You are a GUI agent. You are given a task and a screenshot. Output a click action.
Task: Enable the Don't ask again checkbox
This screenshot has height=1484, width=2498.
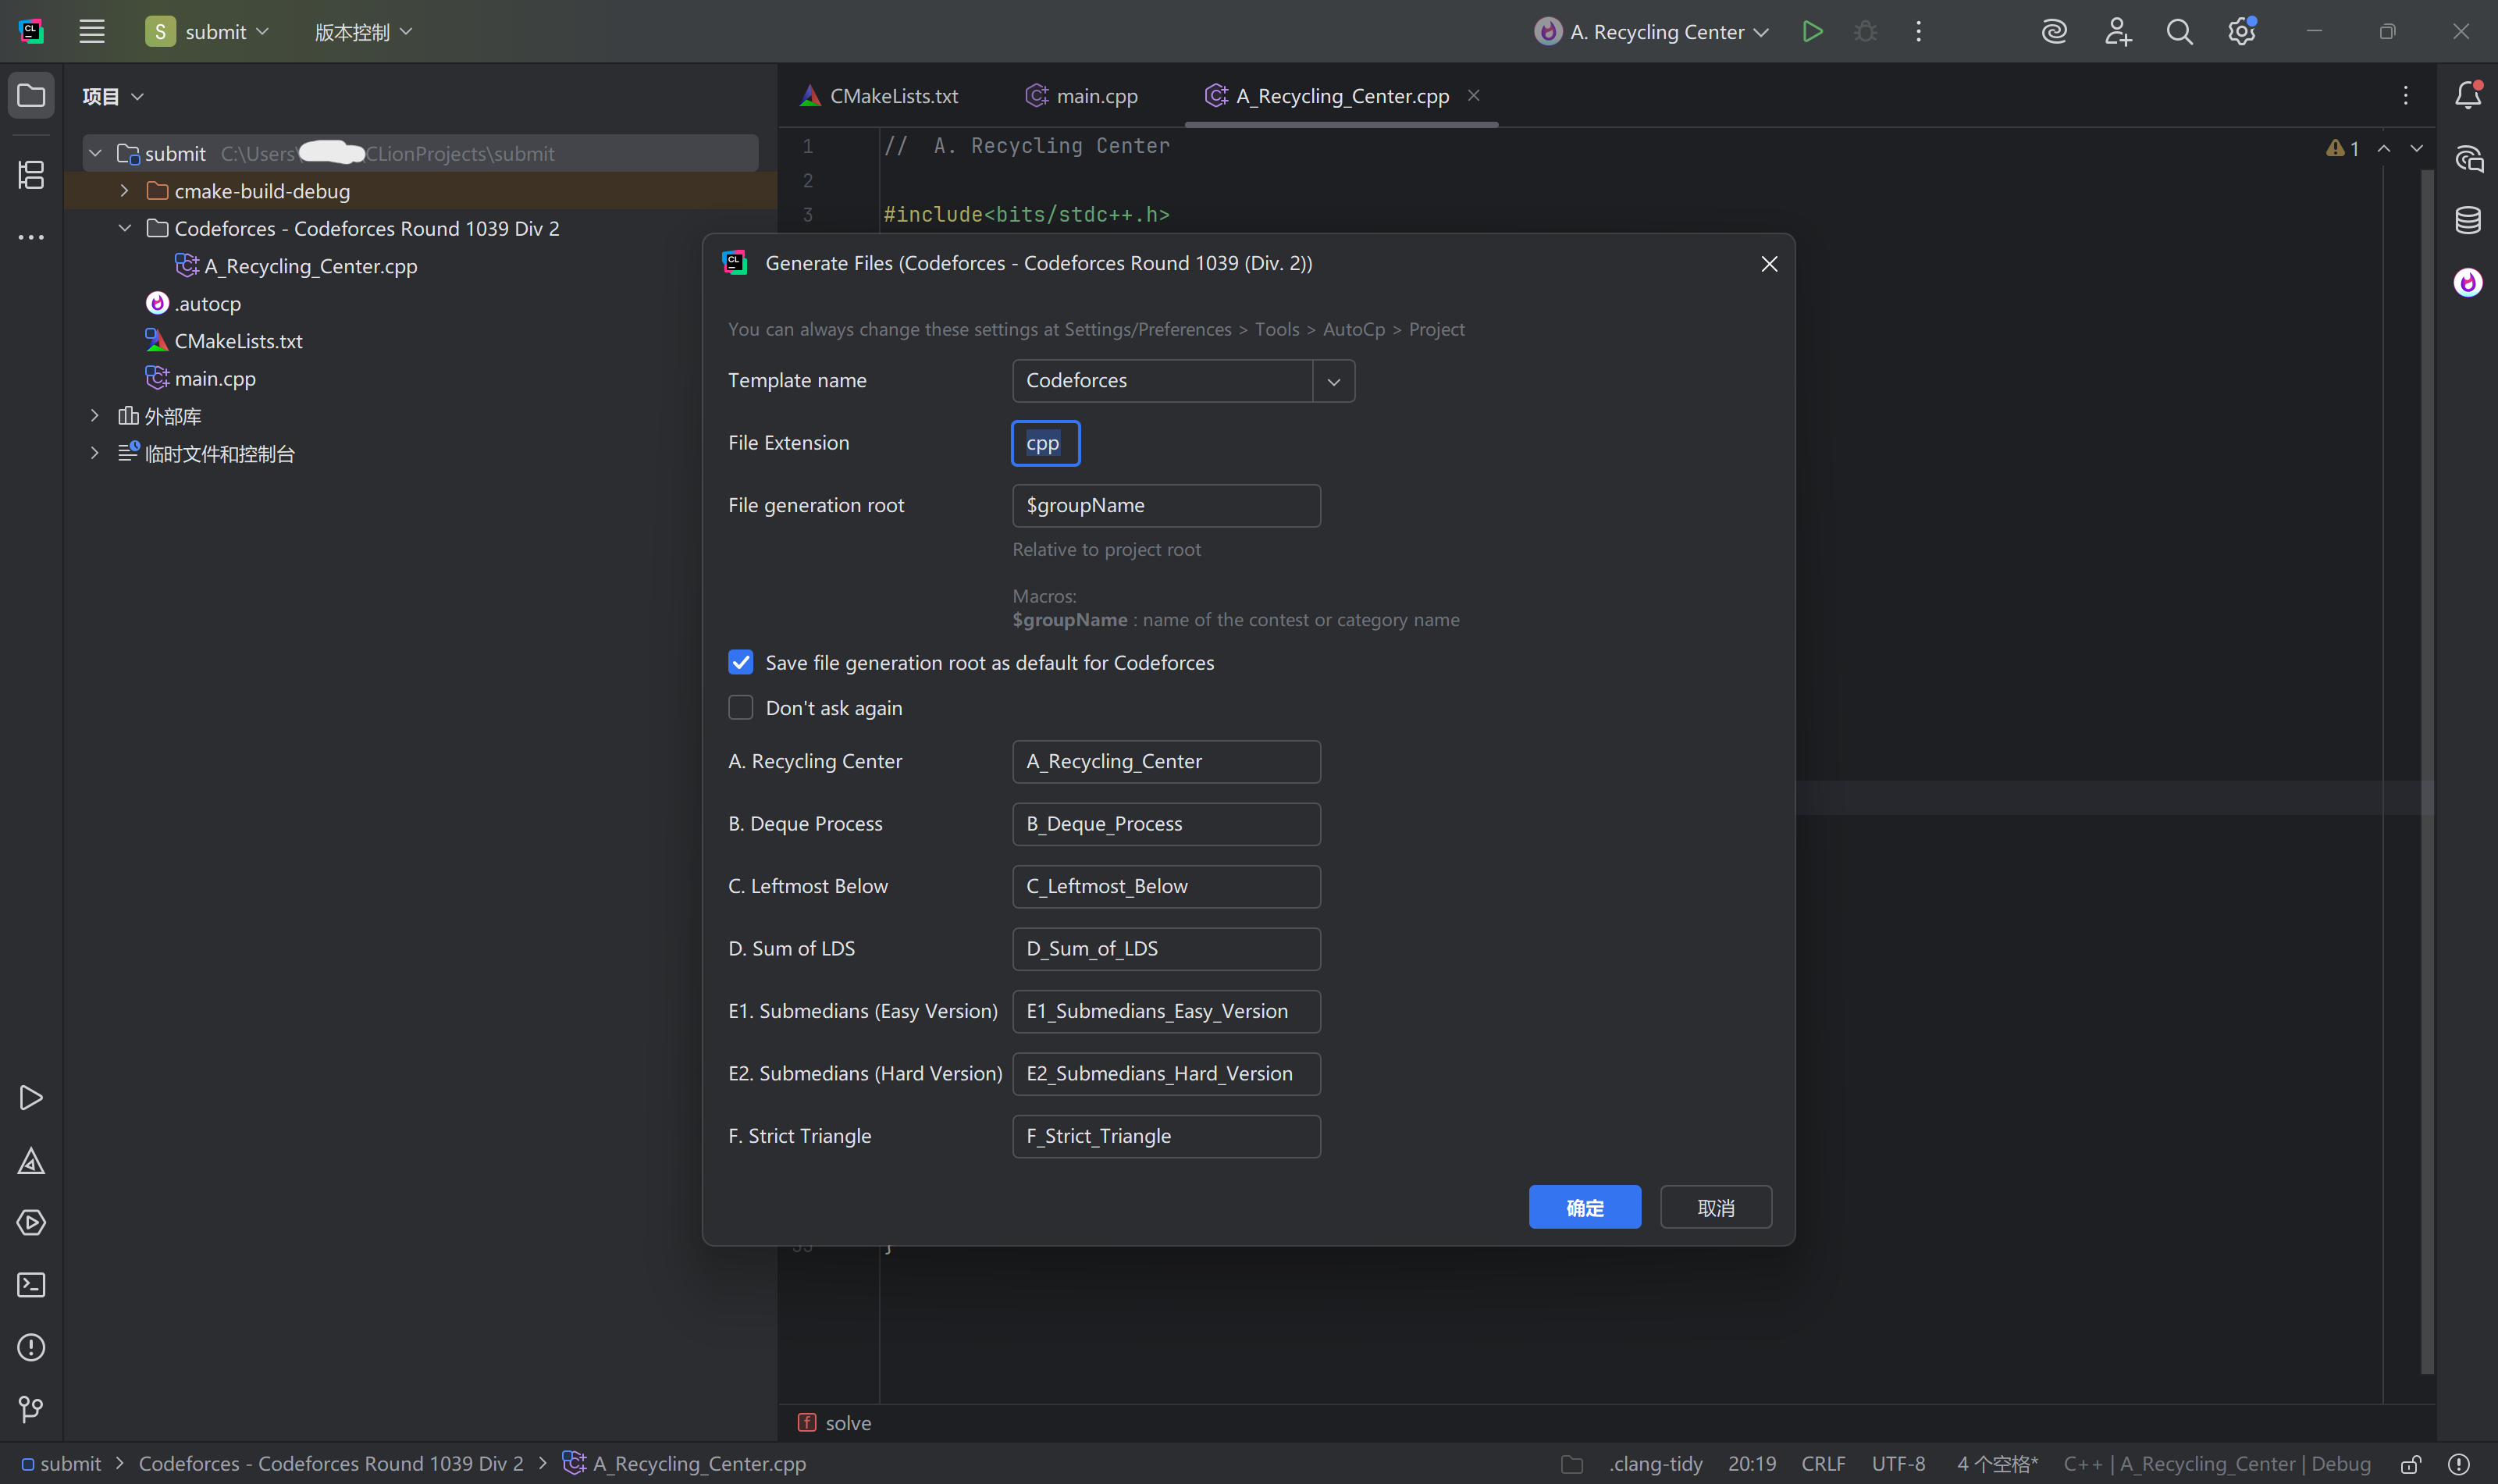coord(740,708)
